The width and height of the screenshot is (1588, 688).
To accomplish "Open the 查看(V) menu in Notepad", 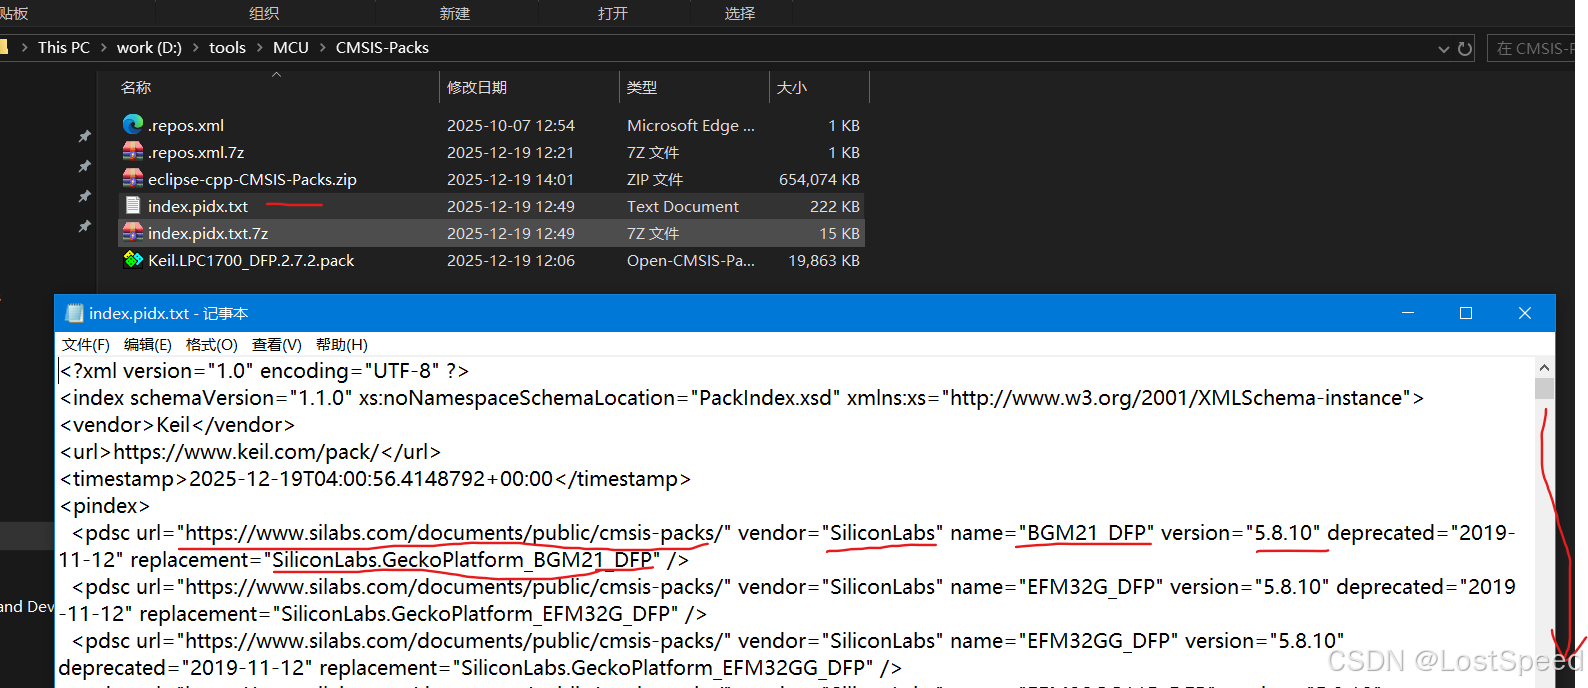I will coord(277,344).
